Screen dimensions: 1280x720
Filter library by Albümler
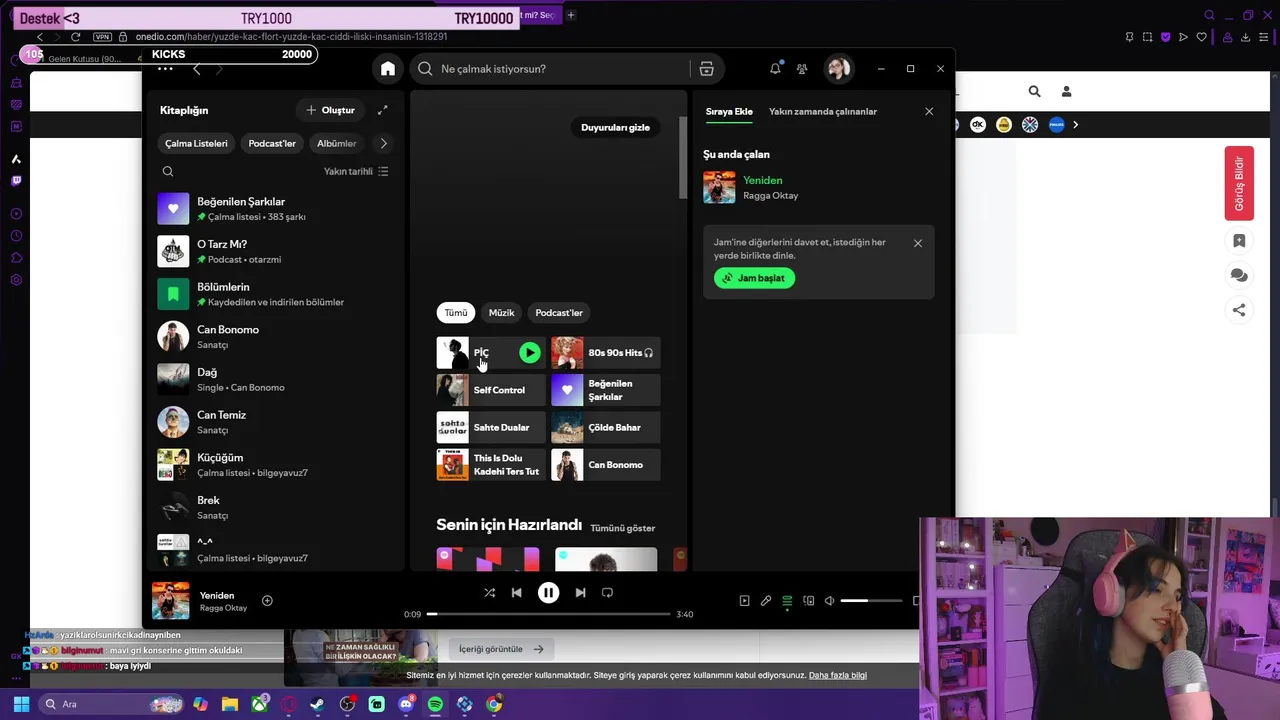(x=336, y=143)
